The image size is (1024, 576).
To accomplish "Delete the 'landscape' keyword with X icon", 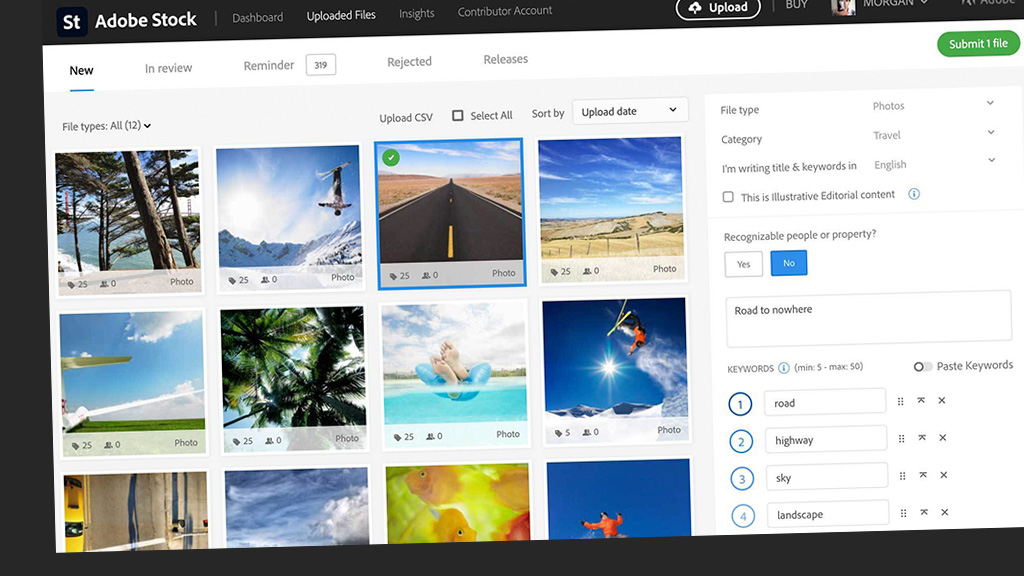I will point(943,513).
